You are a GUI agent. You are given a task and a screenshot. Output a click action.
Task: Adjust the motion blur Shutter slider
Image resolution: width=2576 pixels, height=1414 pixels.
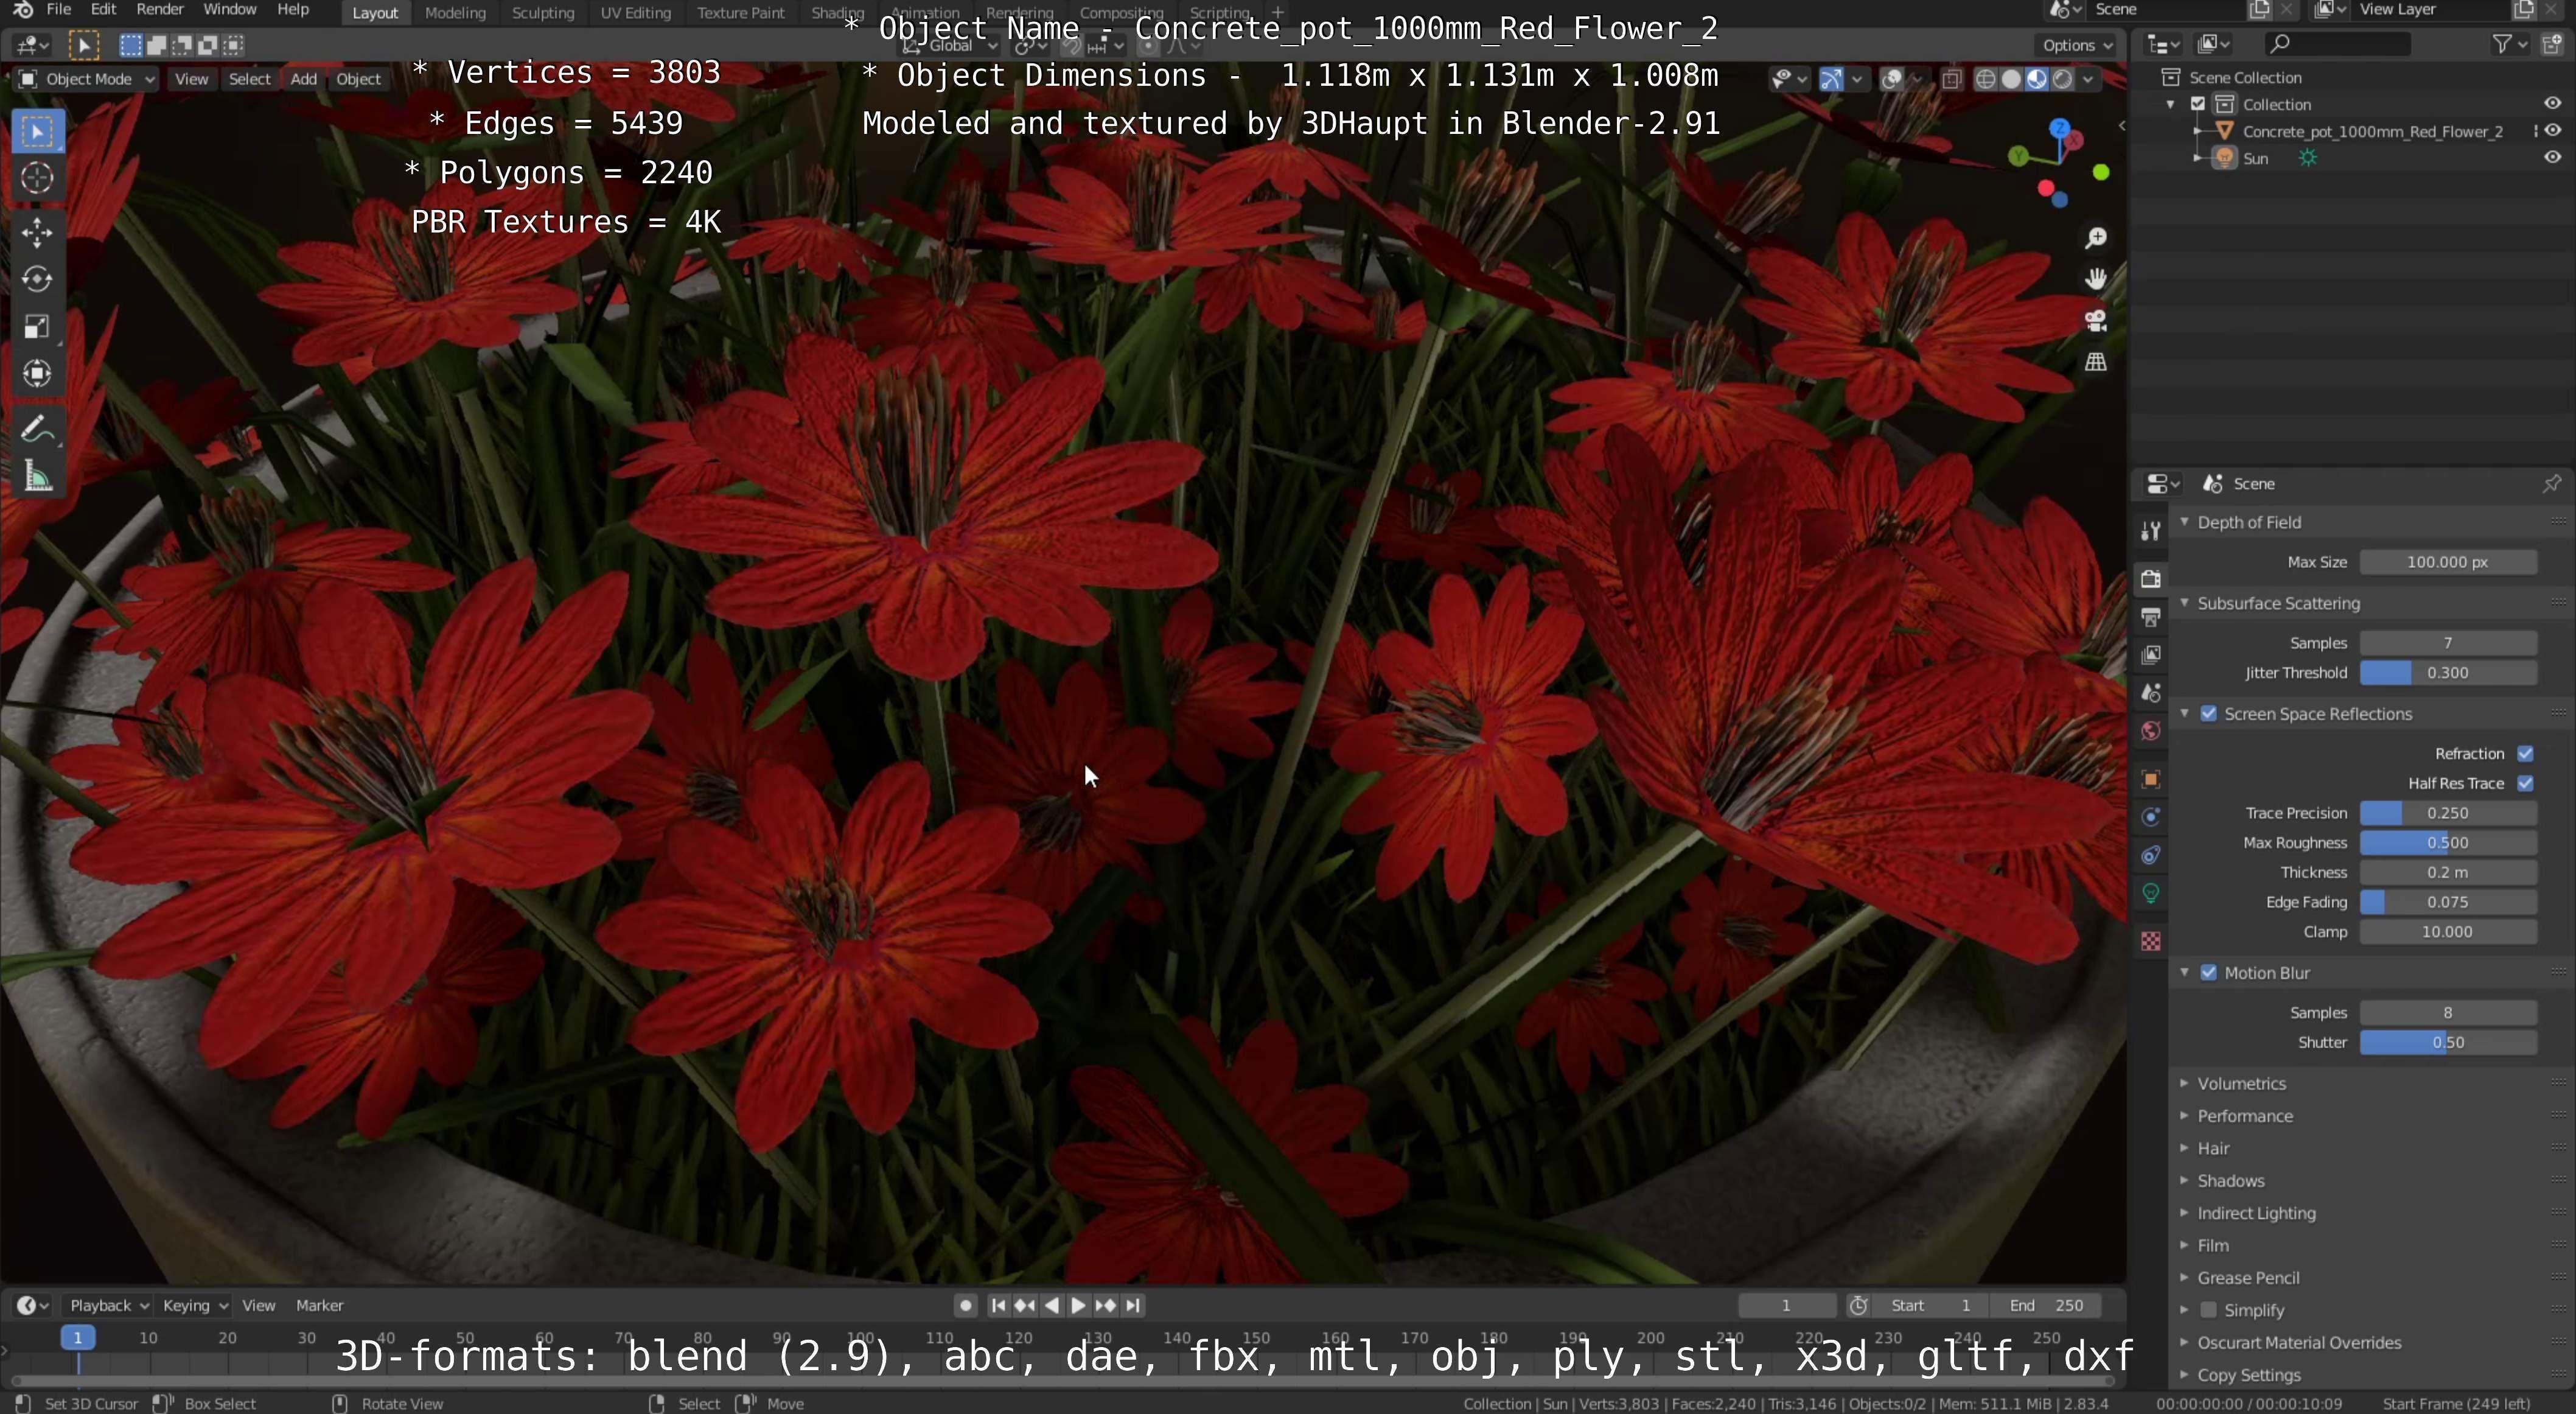pyautogui.click(x=2448, y=1043)
